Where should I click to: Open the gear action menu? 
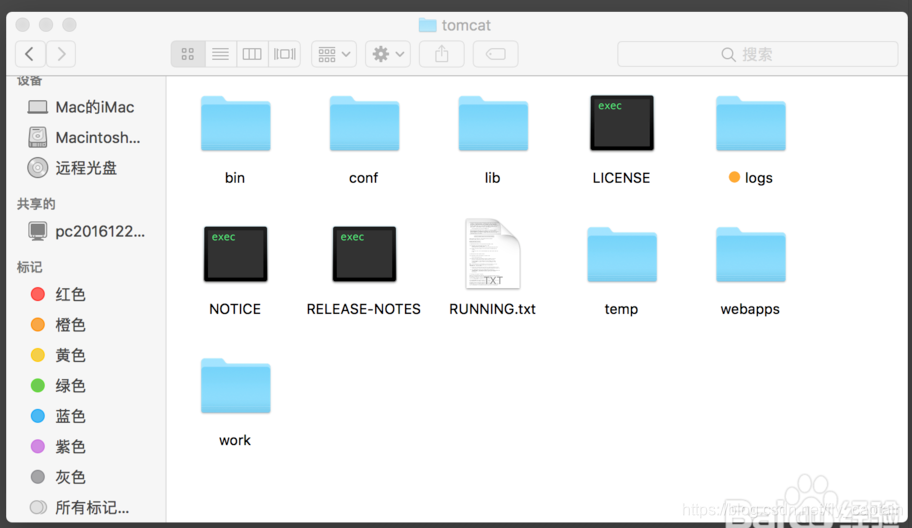click(388, 54)
